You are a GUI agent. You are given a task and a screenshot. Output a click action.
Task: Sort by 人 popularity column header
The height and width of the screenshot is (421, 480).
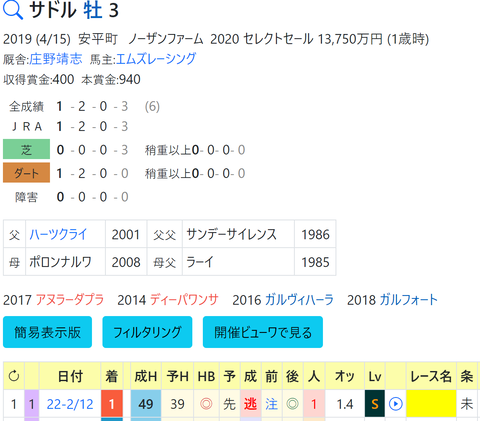pyautogui.click(x=314, y=376)
